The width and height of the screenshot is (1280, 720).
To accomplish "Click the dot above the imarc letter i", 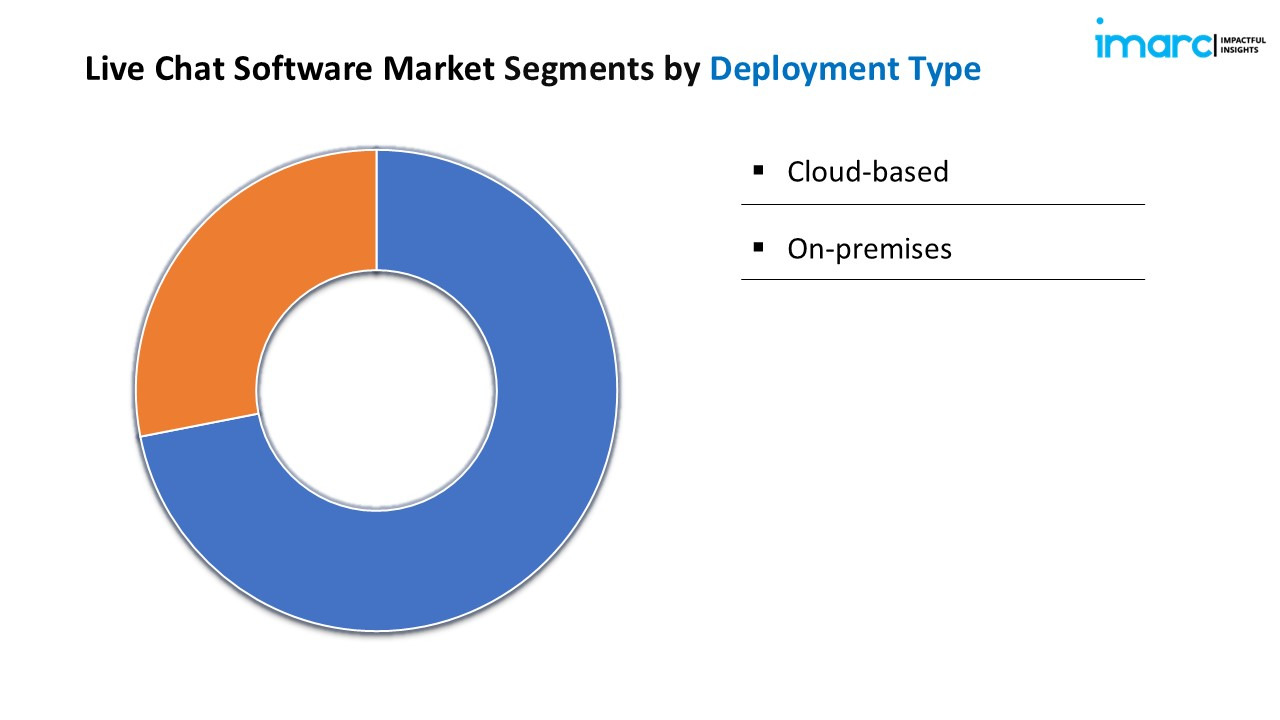I will 1100,22.
